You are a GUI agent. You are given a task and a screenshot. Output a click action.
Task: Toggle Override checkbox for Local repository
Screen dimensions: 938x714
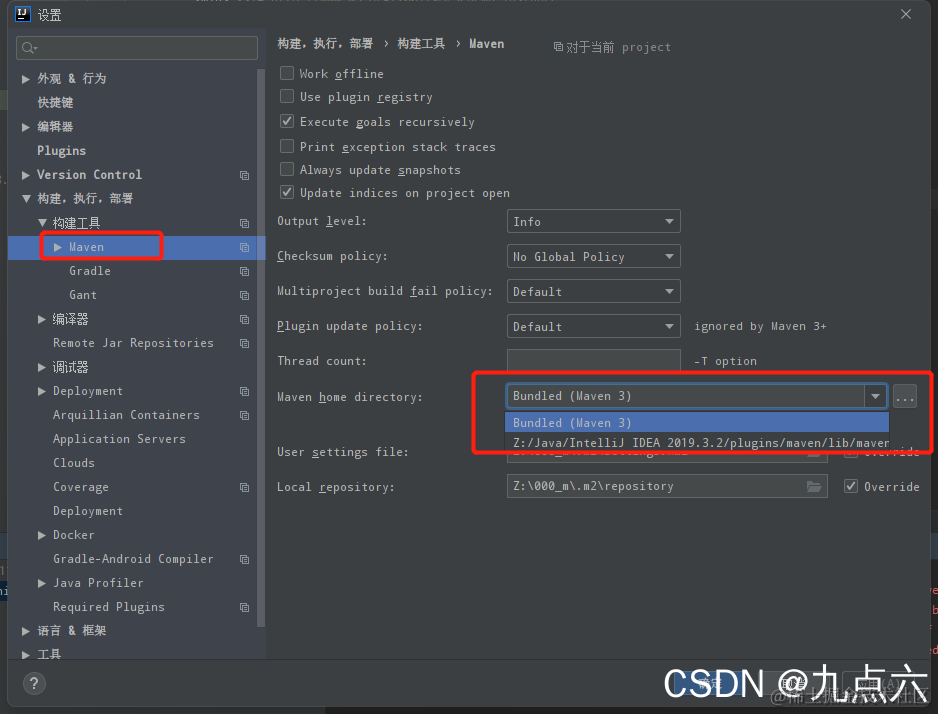851,486
